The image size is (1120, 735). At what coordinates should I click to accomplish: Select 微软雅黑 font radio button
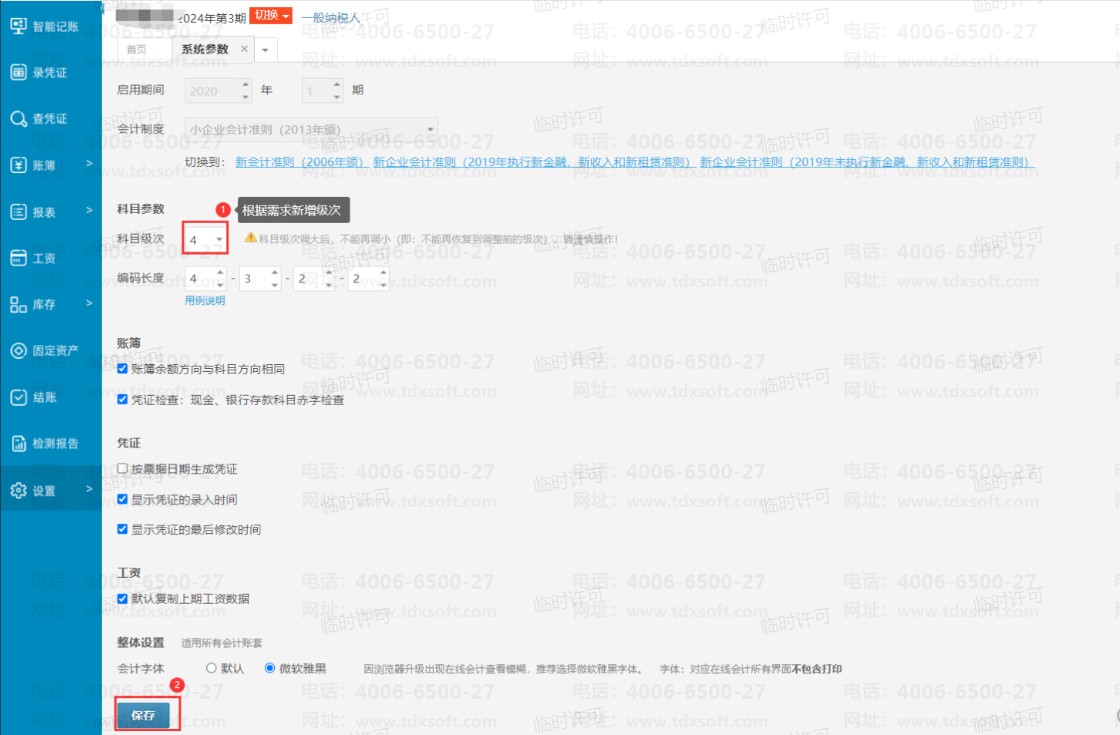(269, 669)
